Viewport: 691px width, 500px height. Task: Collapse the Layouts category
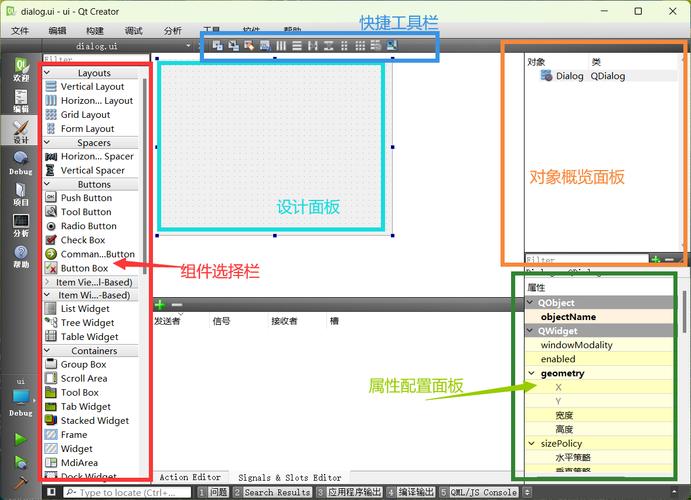click(48, 72)
